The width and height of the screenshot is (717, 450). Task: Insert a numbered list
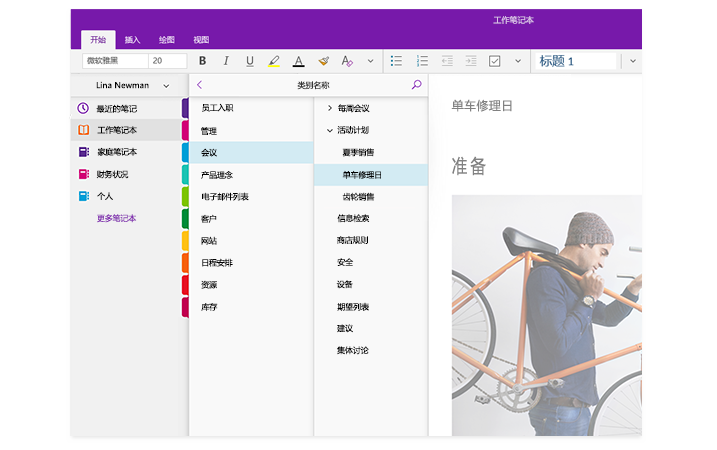pos(422,61)
